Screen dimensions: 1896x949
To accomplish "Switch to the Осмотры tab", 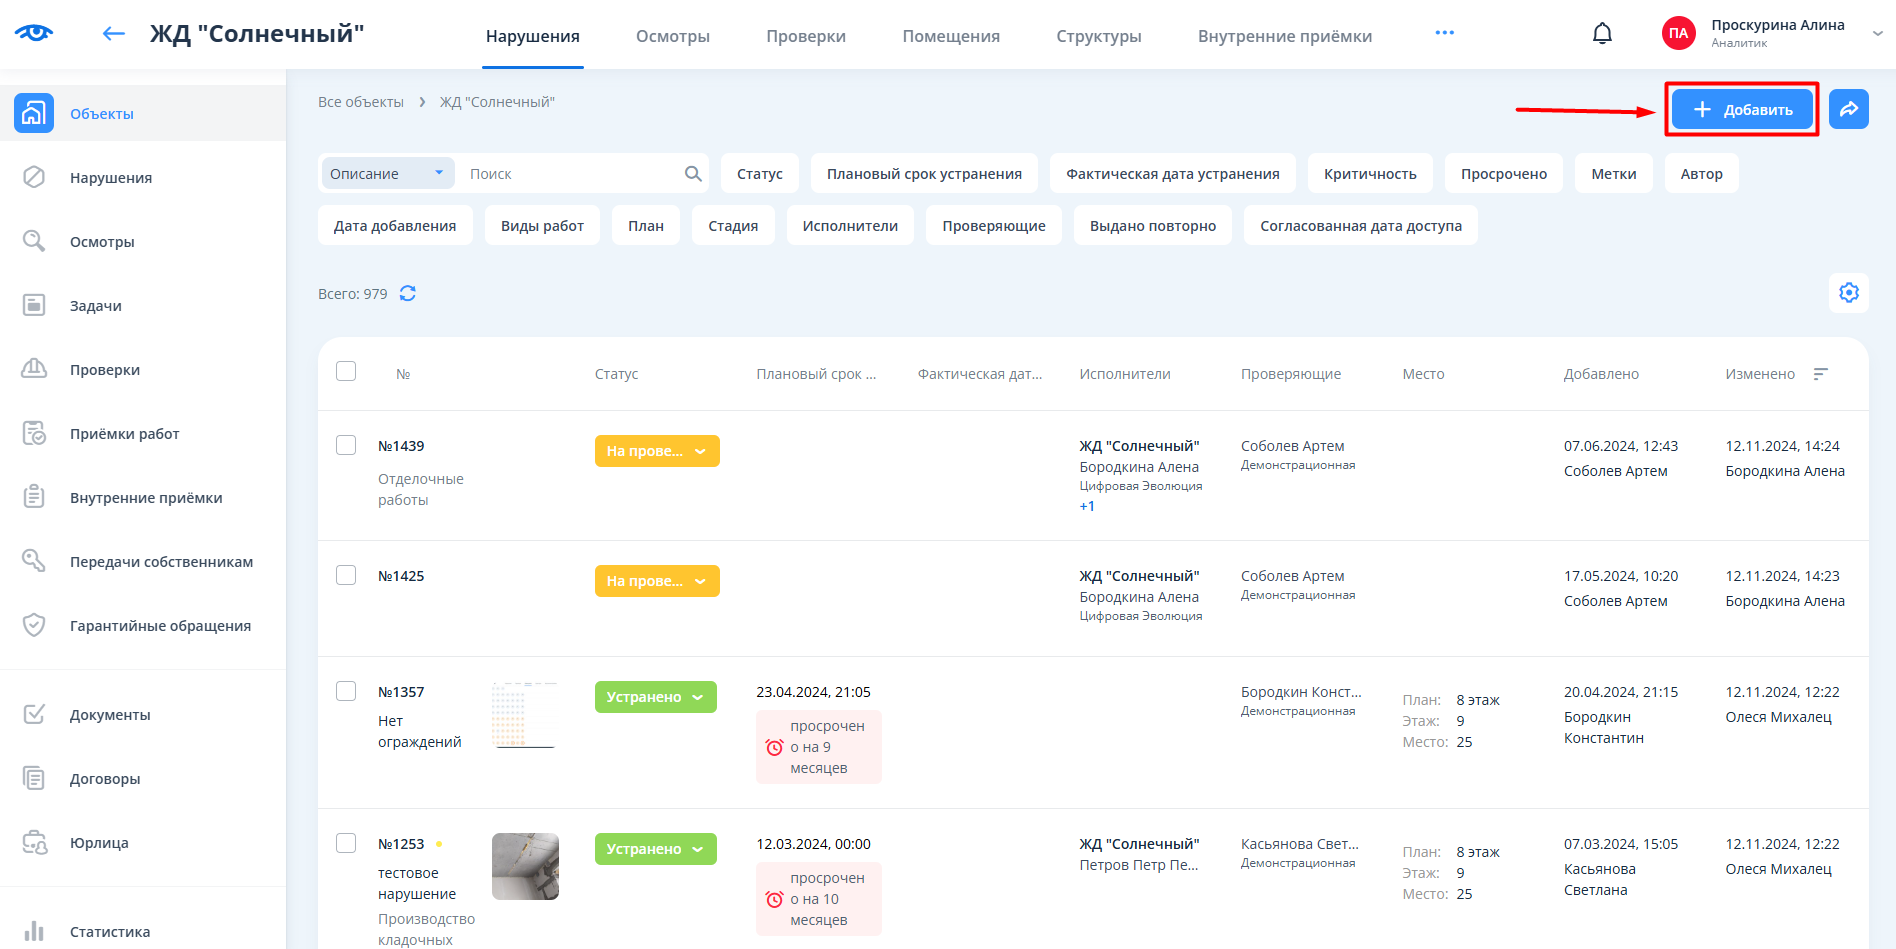I will pyautogui.click(x=672, y=36).
